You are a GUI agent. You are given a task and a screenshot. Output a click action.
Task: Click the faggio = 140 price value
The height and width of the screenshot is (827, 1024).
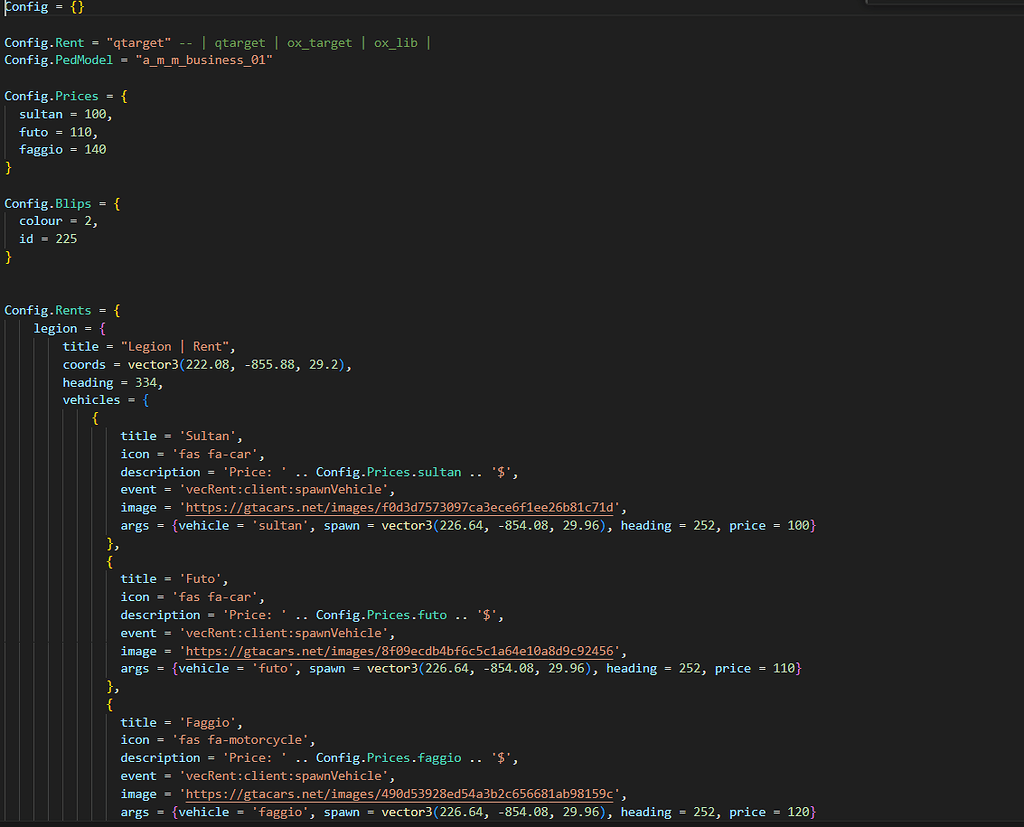94,150
